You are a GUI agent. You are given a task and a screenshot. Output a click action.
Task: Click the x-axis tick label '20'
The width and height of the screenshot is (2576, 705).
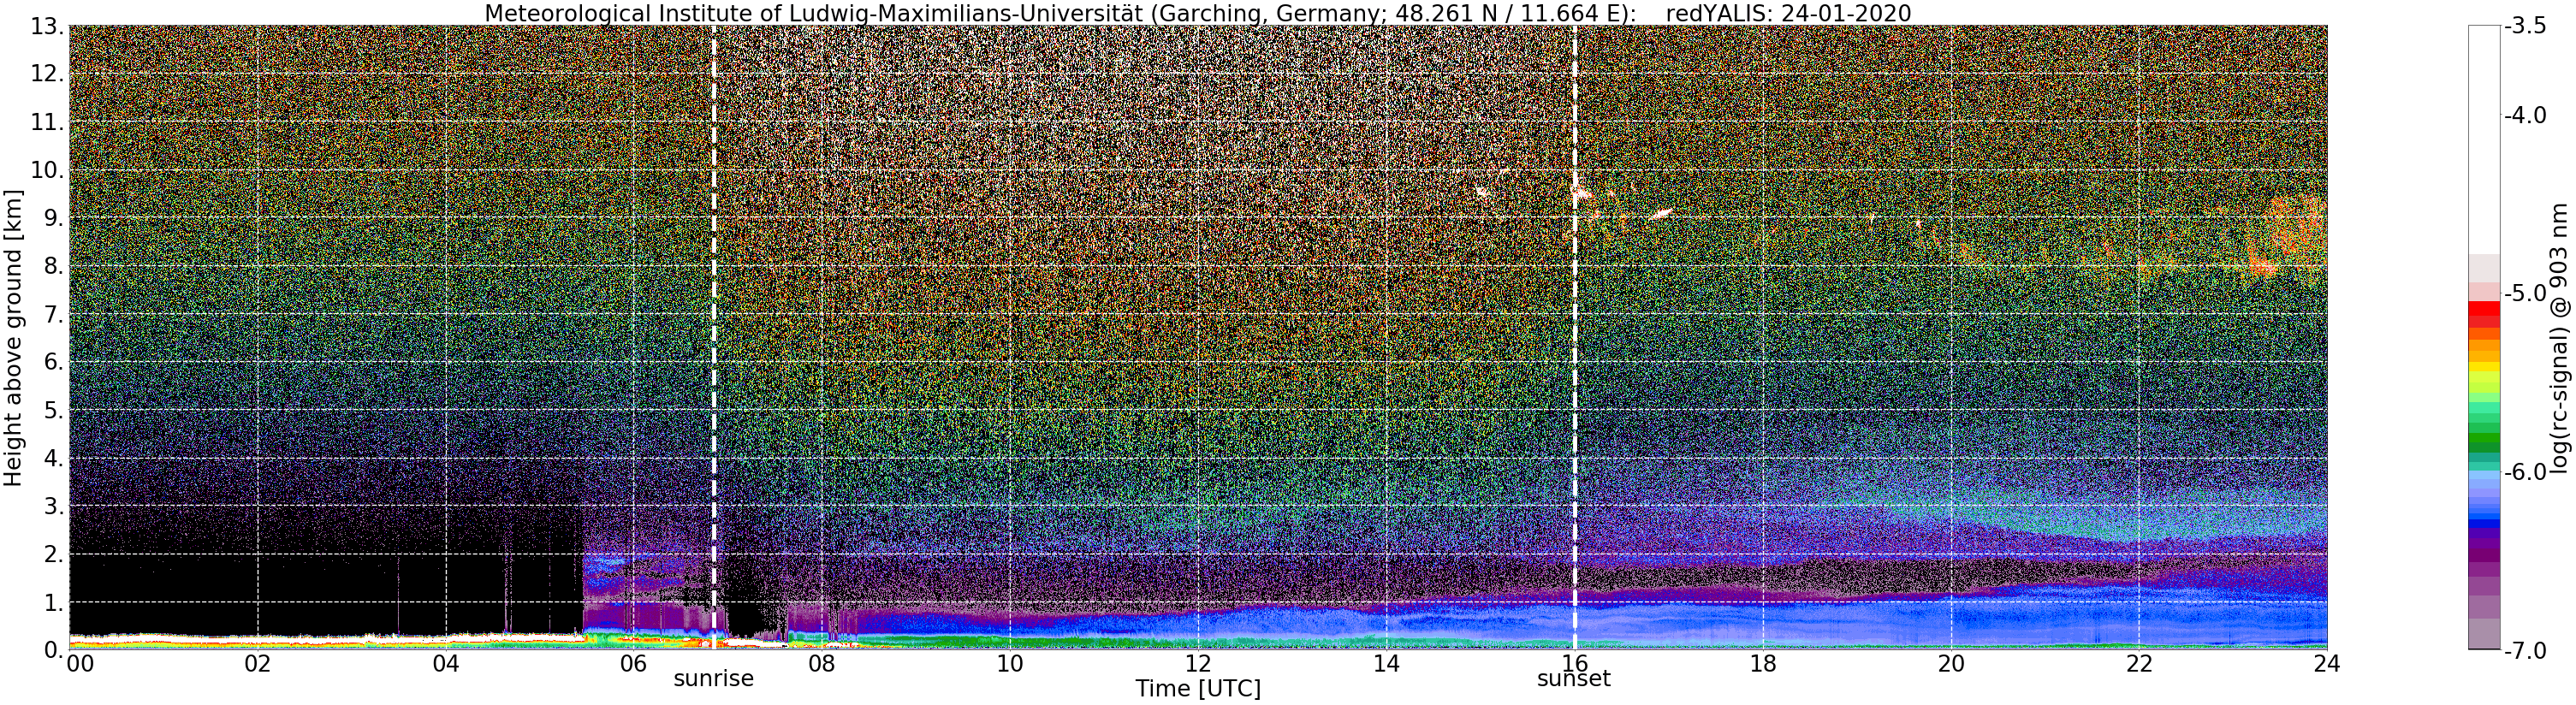(x=1951, y=664)
